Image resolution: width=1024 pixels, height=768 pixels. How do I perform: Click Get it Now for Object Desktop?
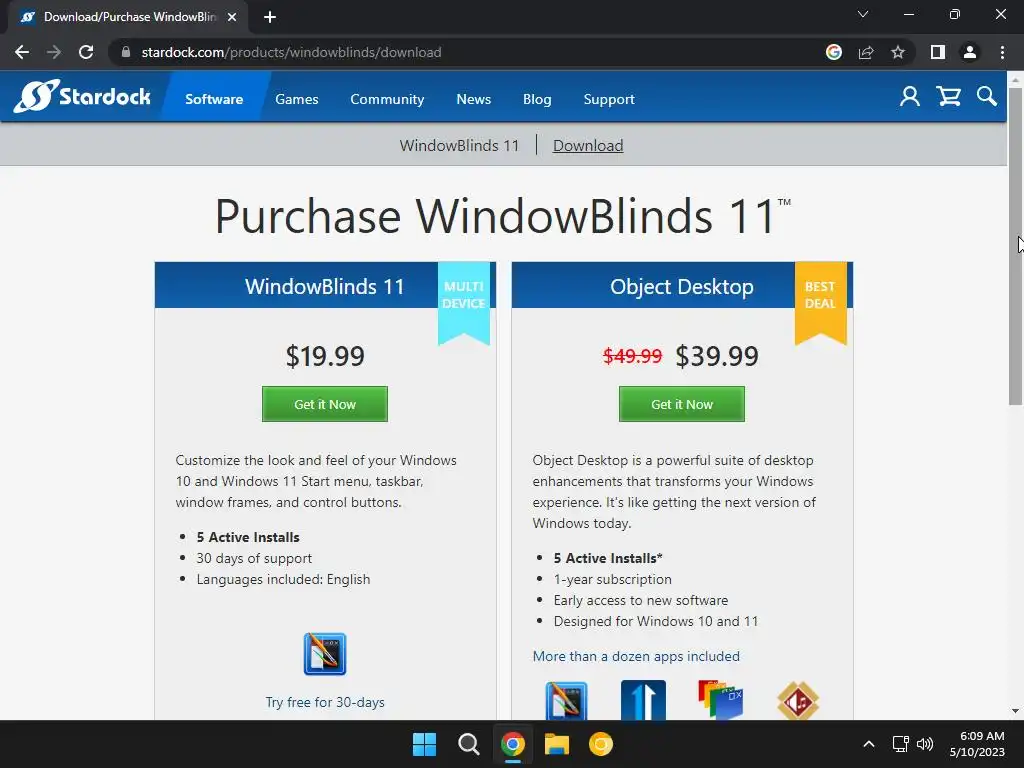(682, 404)
